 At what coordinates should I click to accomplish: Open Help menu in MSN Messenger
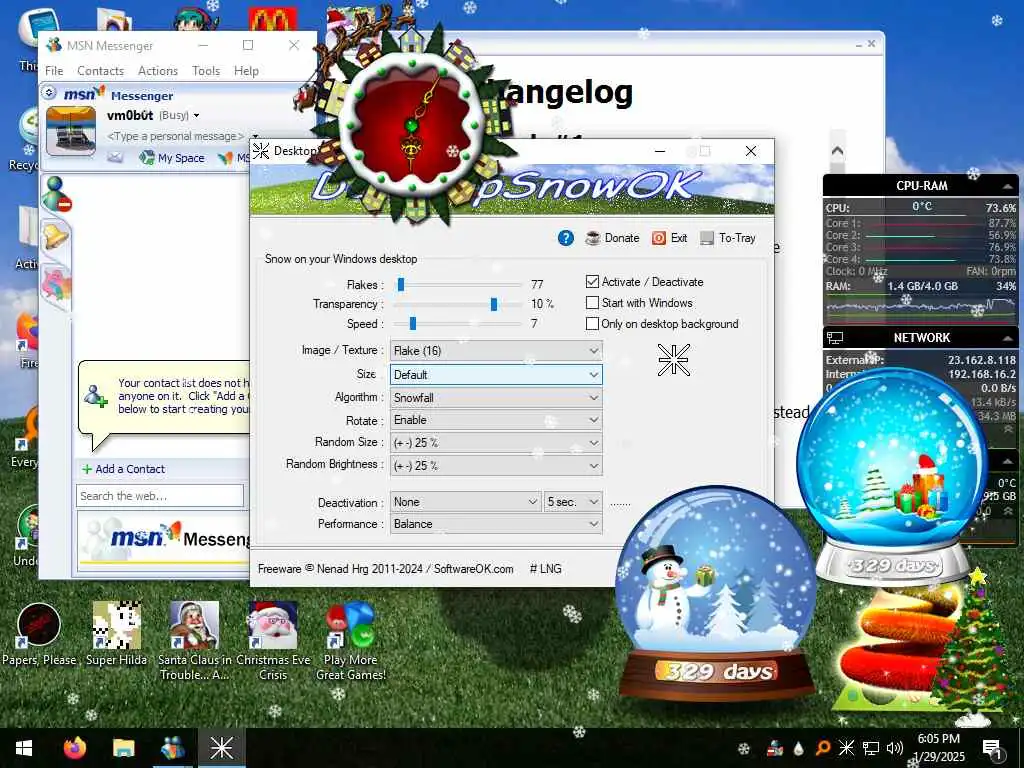(x=246, y=71)
